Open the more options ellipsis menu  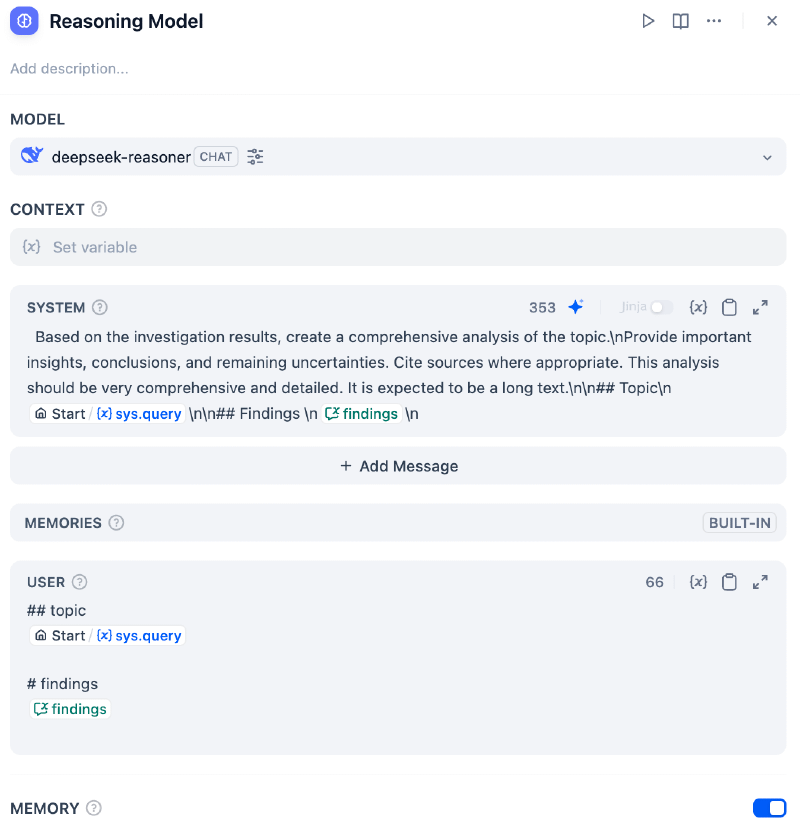tap(714, 20)
